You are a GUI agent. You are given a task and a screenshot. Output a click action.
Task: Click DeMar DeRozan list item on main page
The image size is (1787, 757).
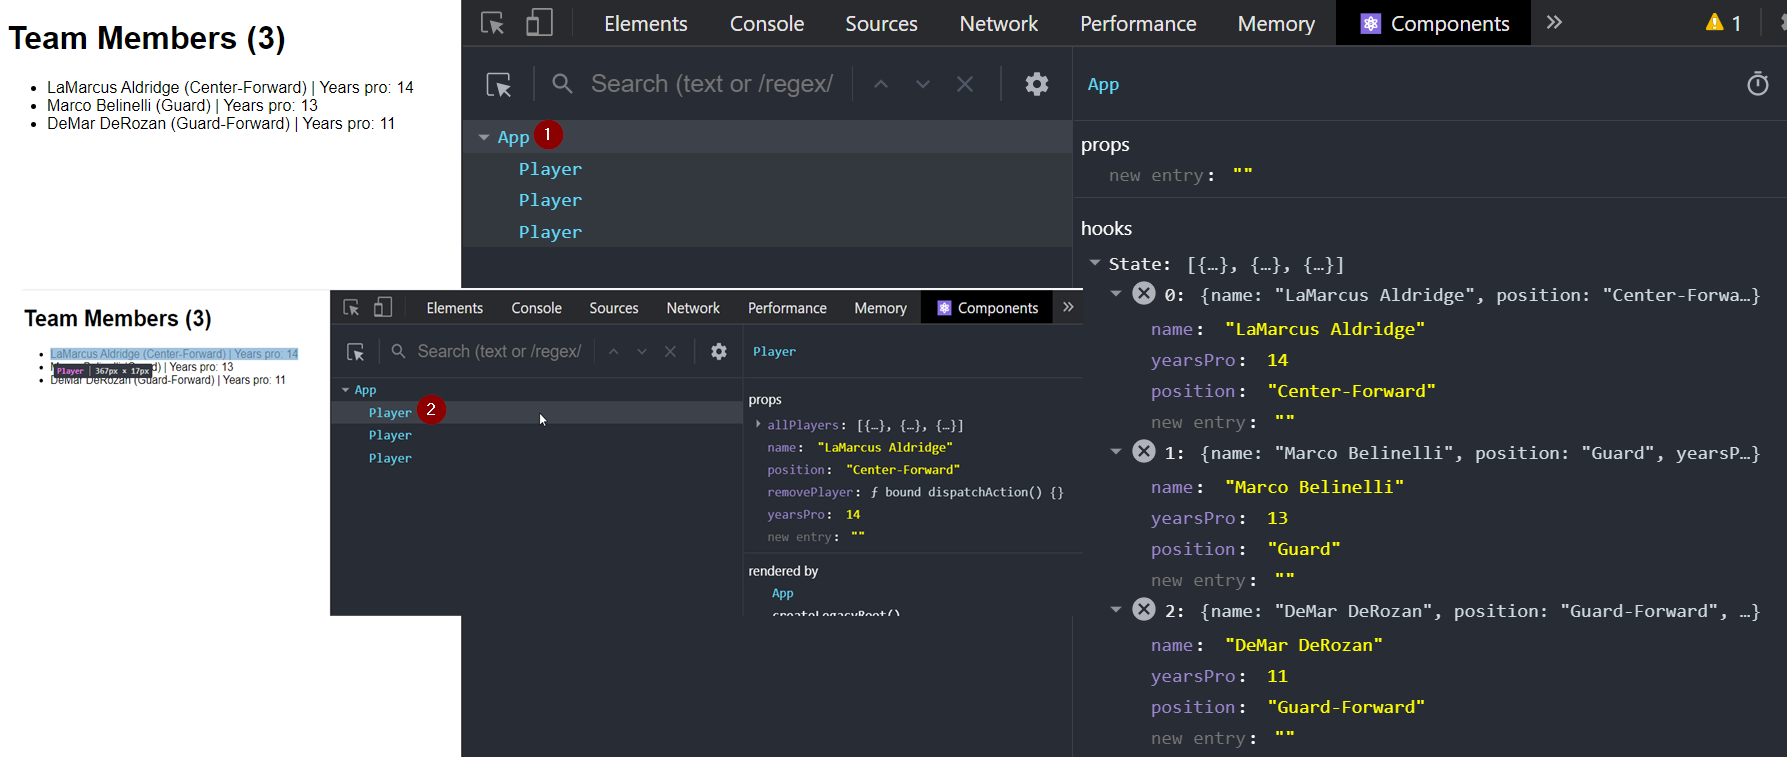(221, 123)
